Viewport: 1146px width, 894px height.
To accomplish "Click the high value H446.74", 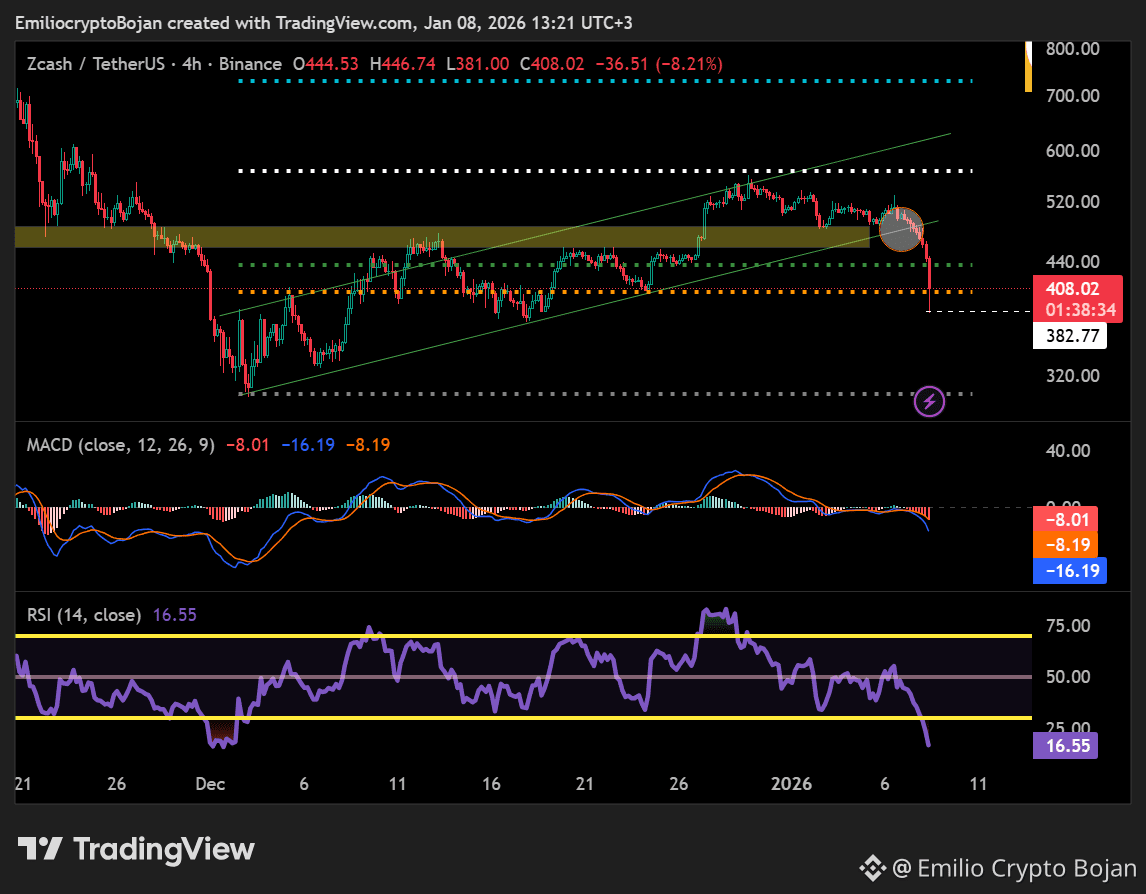I will coord(403,64).
